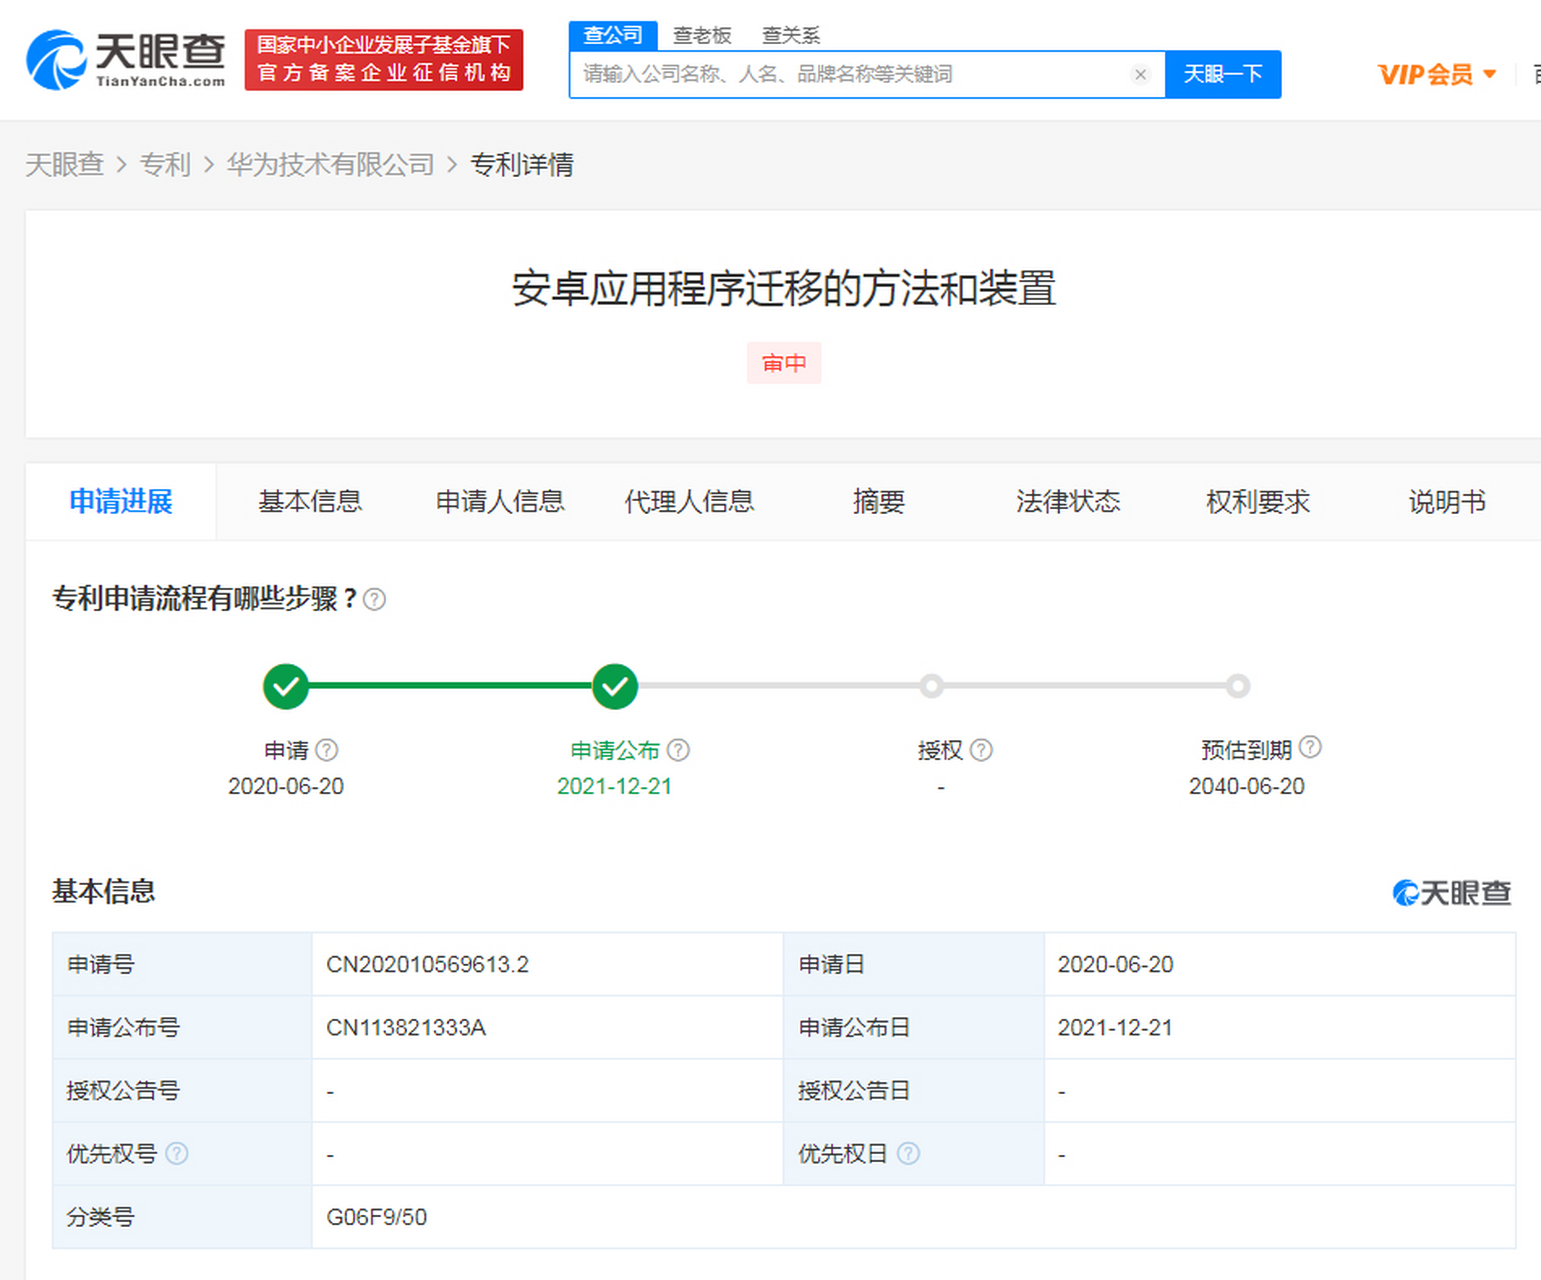The height and width of the screenshot is (1280, 1541).
Task: Open 华为技术有限公司 breadcrumb link
Action: [331, 165]
